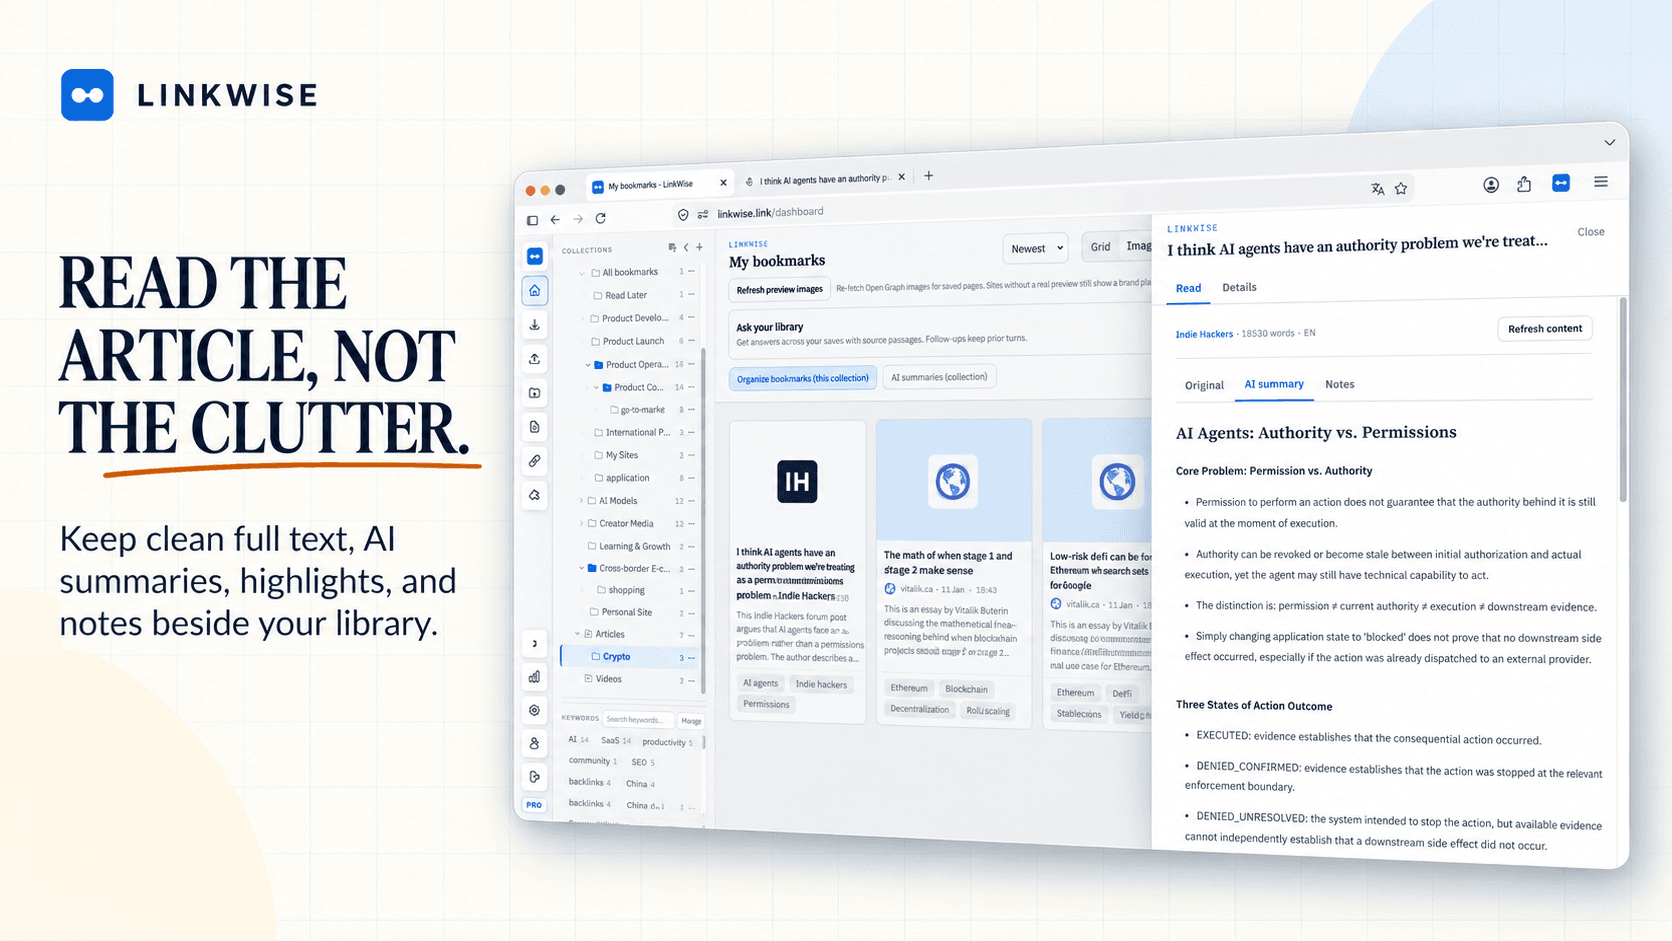Open the Indie Hackers source link

[1204, 334]
